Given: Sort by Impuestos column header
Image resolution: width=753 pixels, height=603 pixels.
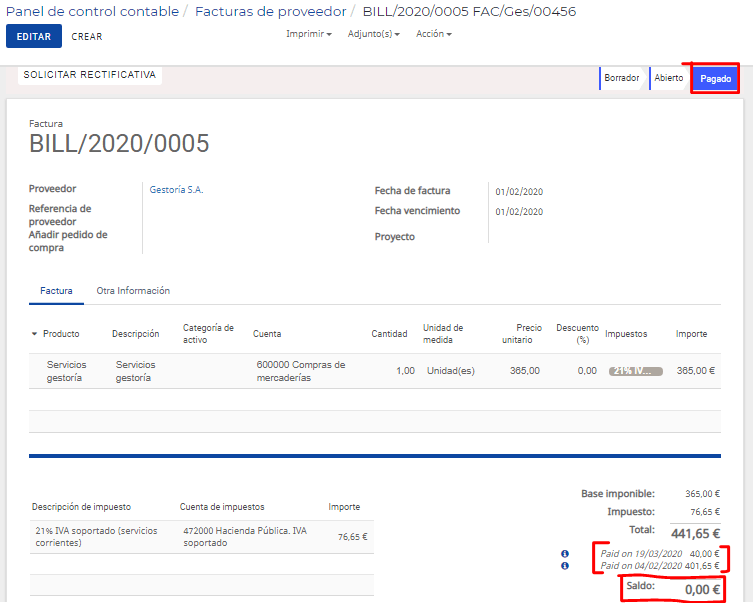Looking at the screenshot, I should (626, 334).
